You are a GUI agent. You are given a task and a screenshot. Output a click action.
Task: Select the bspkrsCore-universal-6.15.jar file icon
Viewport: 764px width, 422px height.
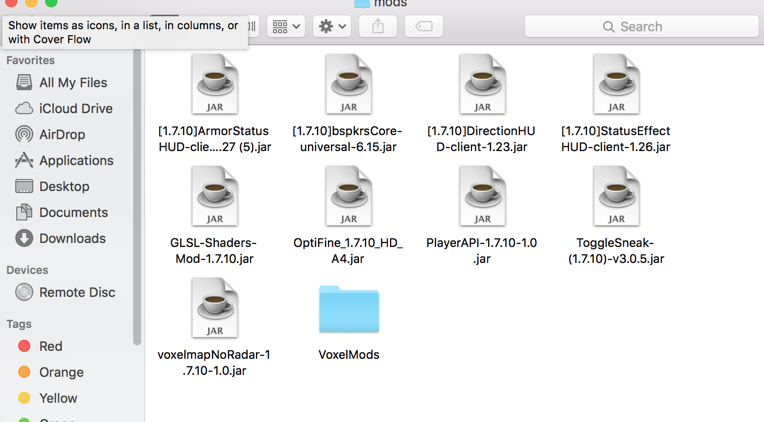(348, 84)
